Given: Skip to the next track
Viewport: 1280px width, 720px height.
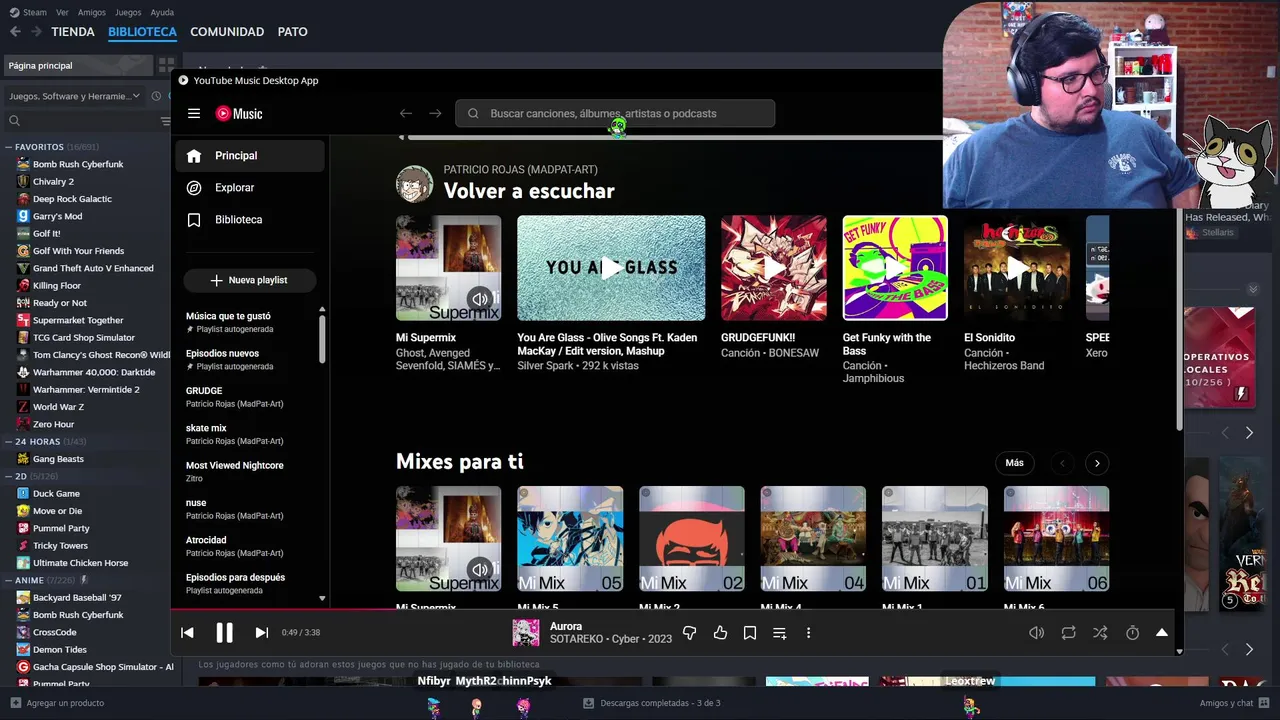Looking at the screenshot, I should click(x=261, y=633).
